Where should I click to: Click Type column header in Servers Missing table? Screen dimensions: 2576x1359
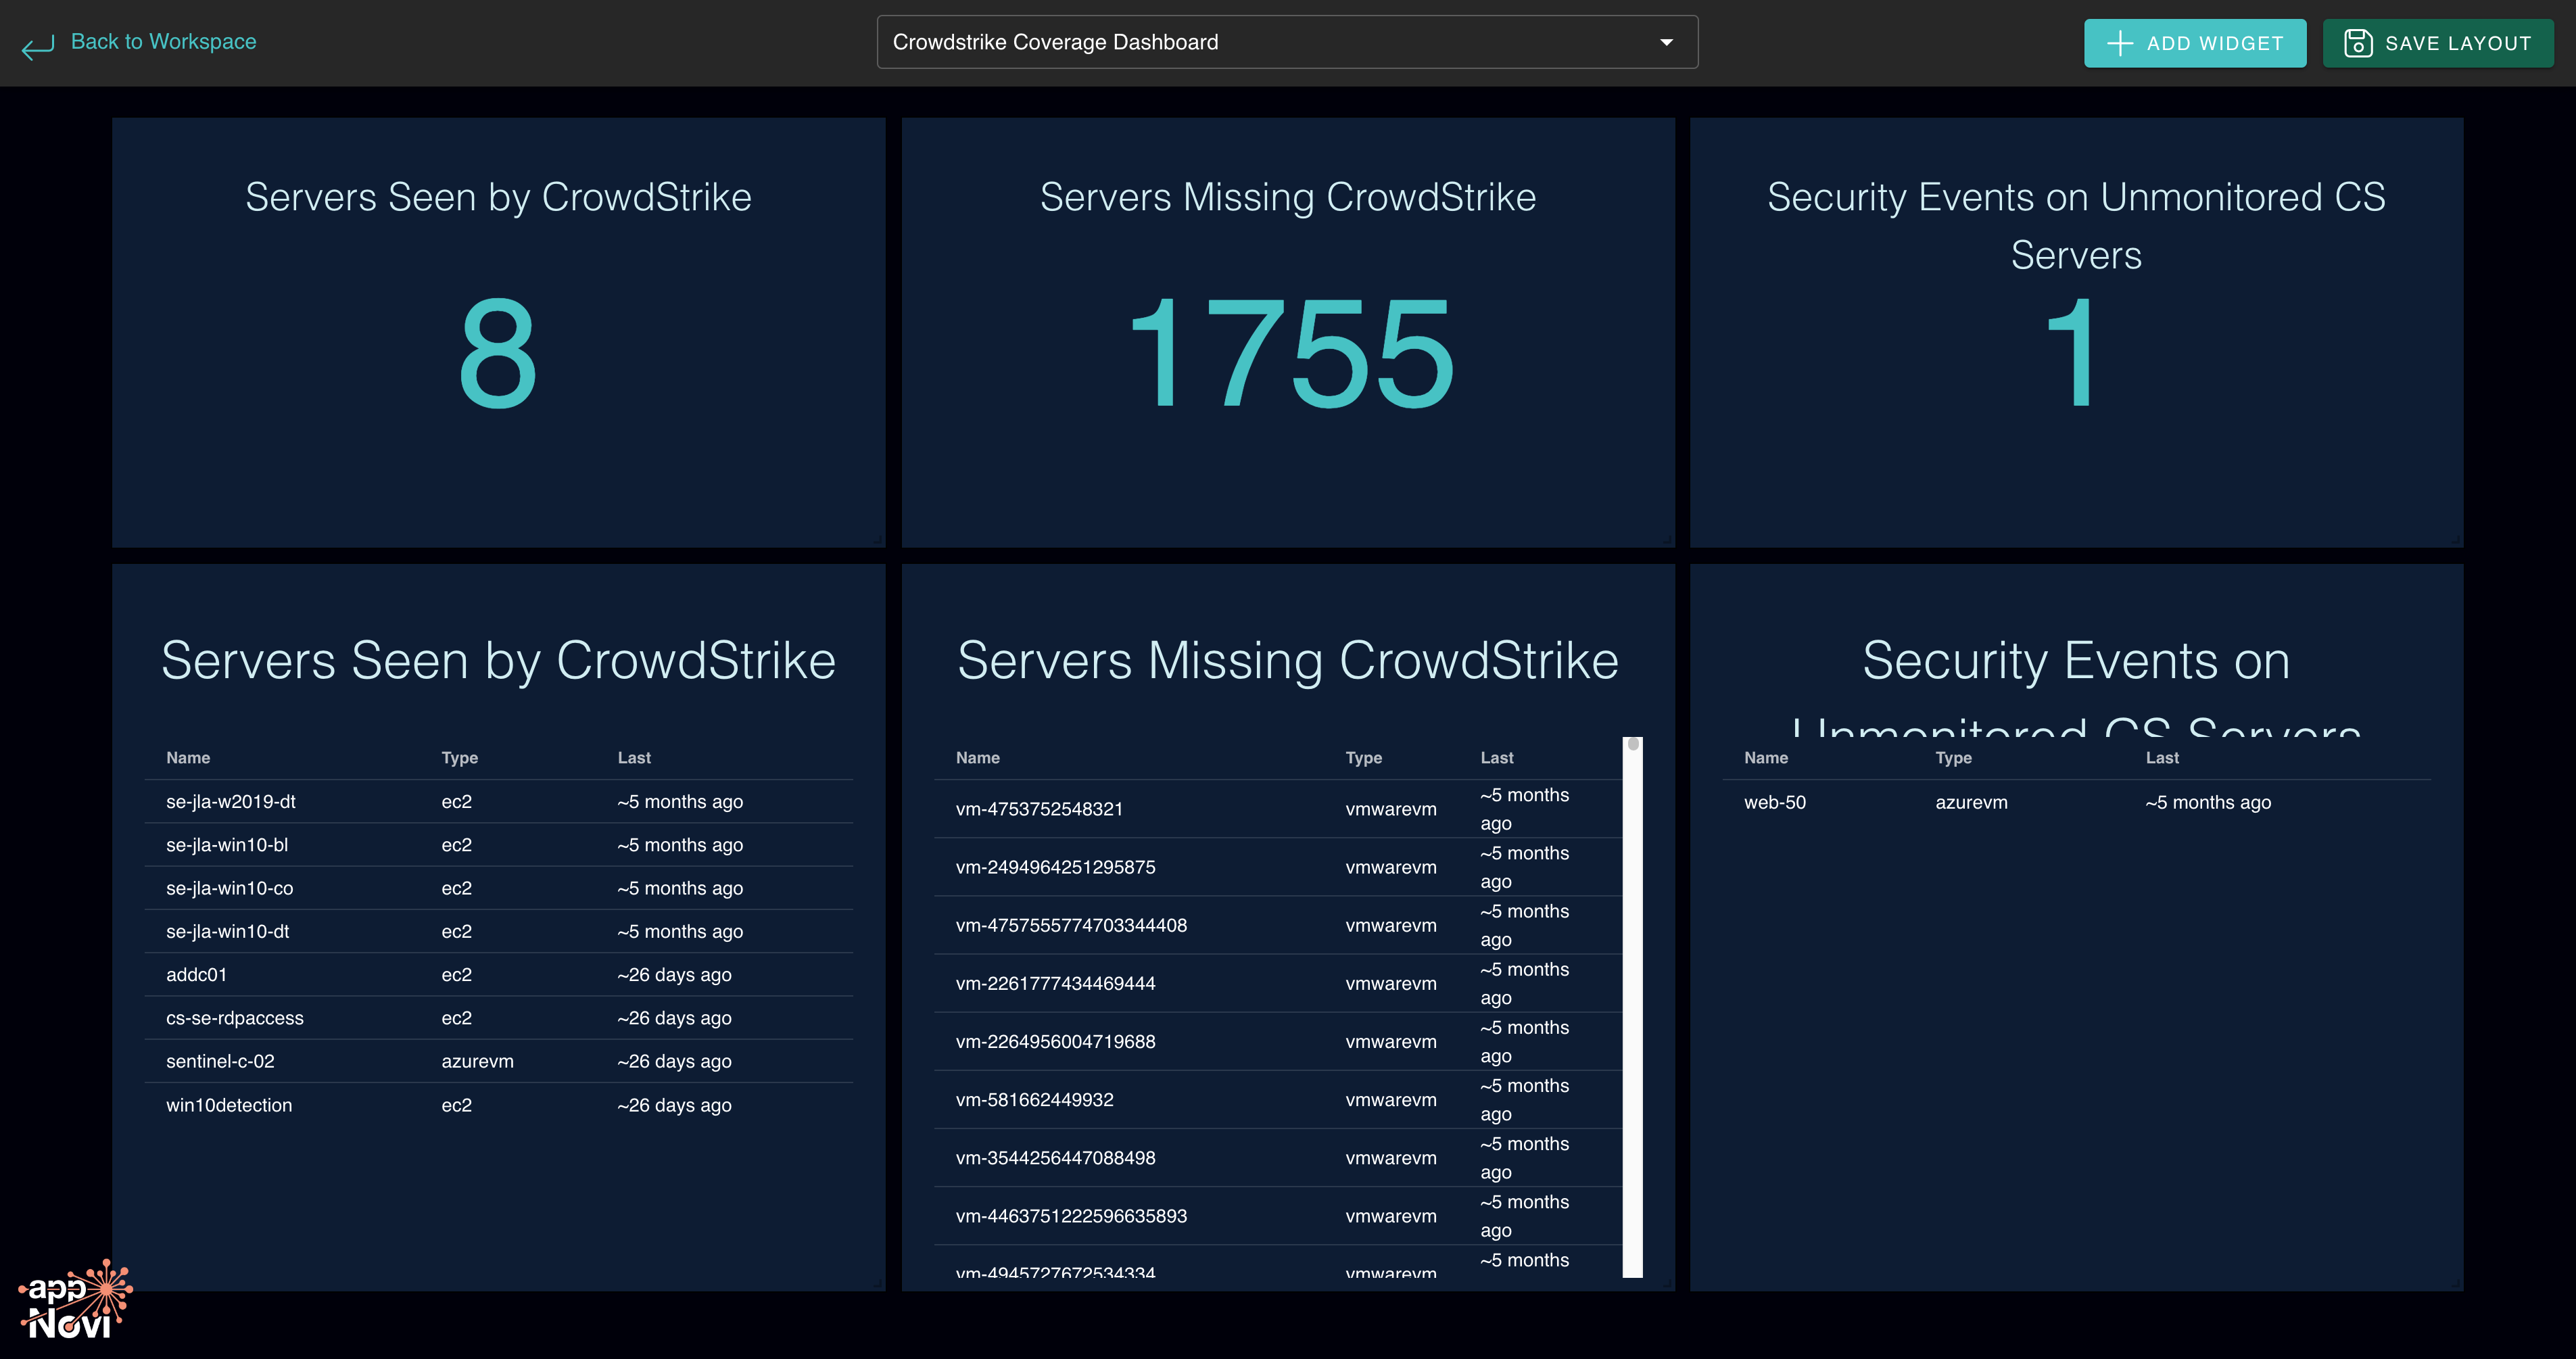(x=1363, y=758)
